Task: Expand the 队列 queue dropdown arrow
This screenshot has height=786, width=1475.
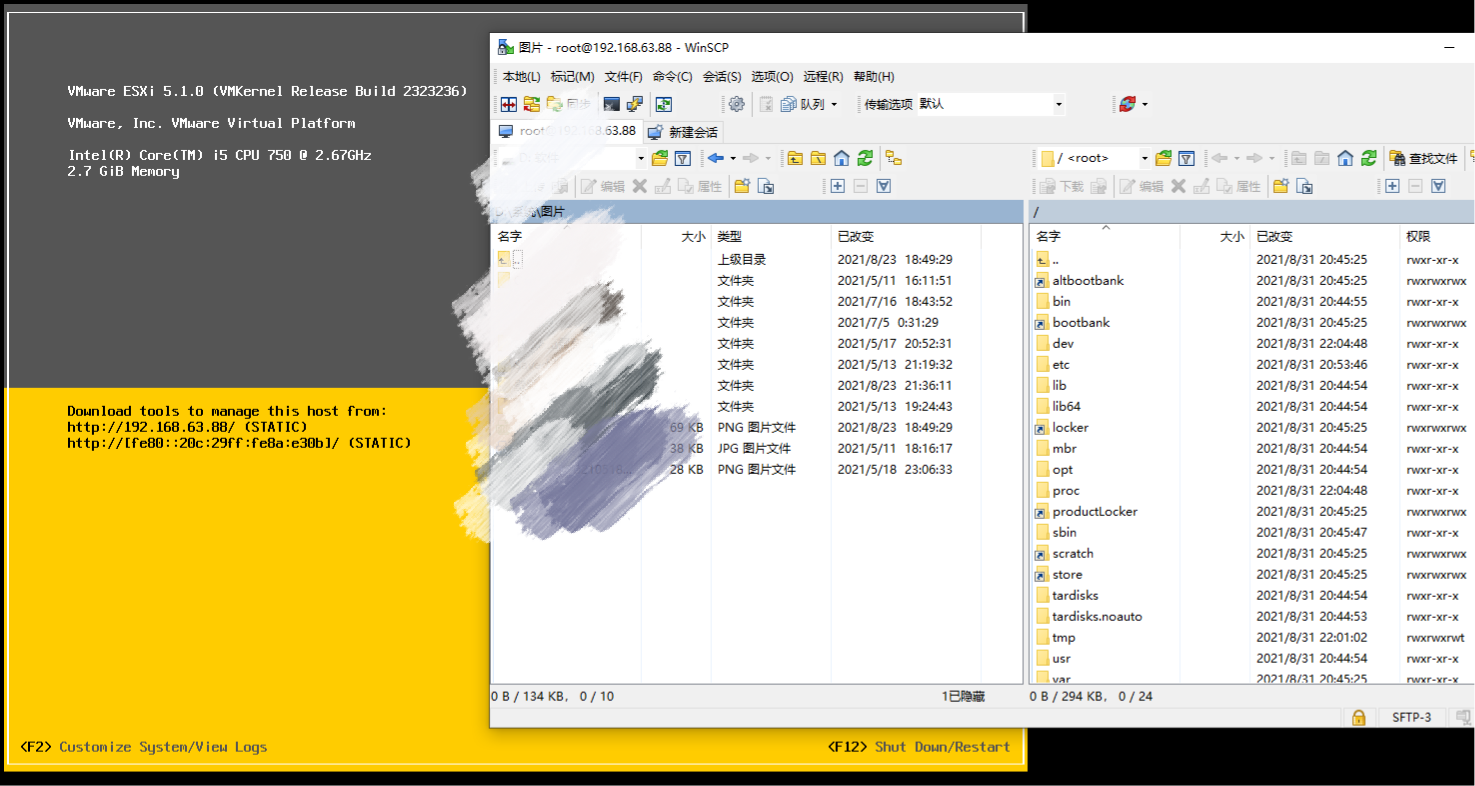Action: coord(834,104)
